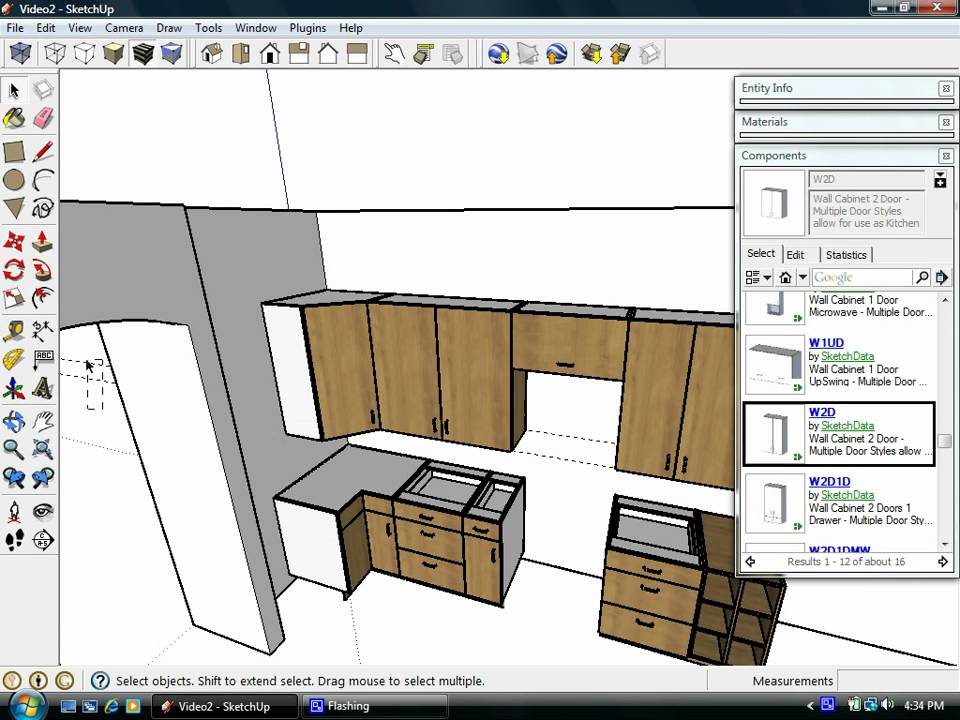Viewport: 960px width, 720px height.
Task: Click the SketchData link under W1UD
Action: [x=847, y=356]
